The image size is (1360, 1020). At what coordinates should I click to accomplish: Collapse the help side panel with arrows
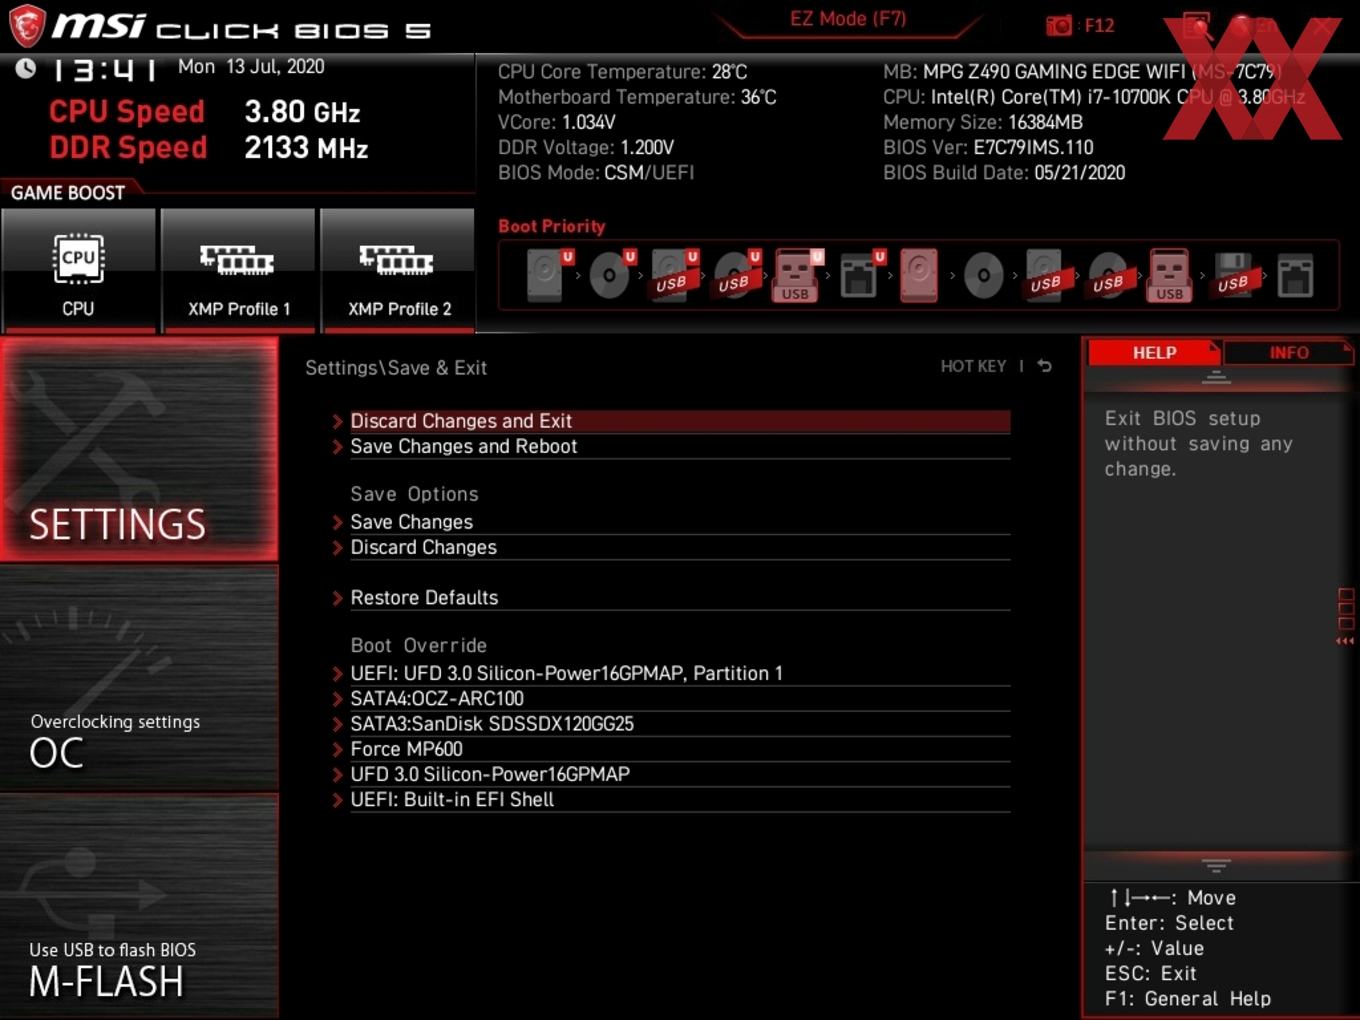click(1345, 641)
